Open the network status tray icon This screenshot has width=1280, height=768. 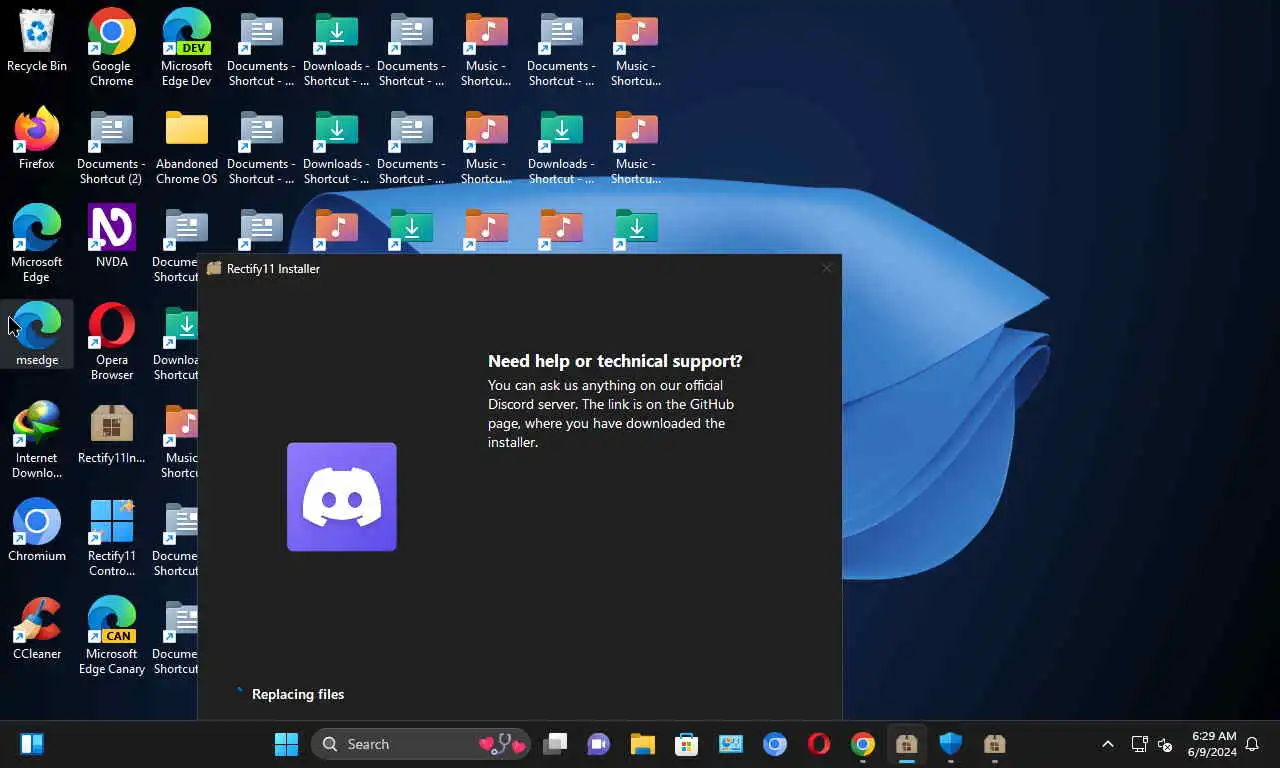pyautogui.click(x=1139, y=744)
